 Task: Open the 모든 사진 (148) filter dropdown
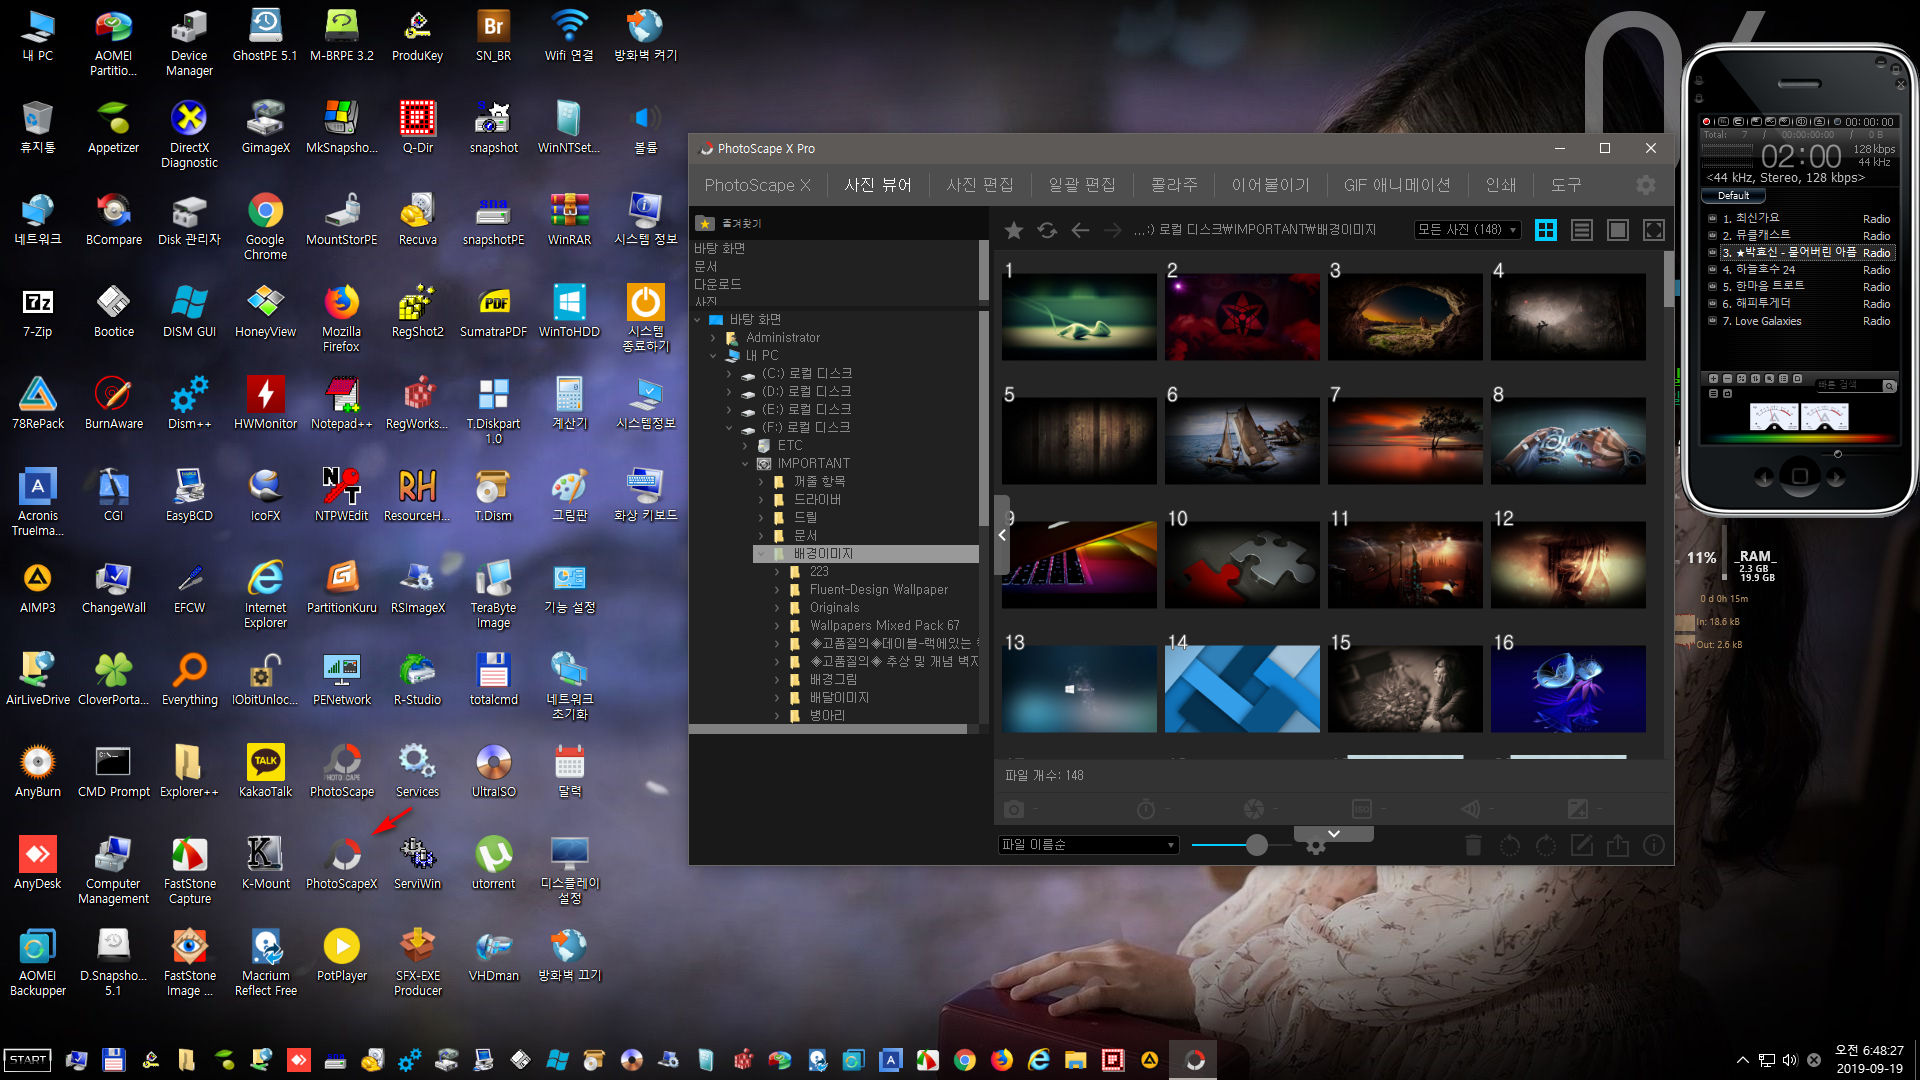(1467, 230)
